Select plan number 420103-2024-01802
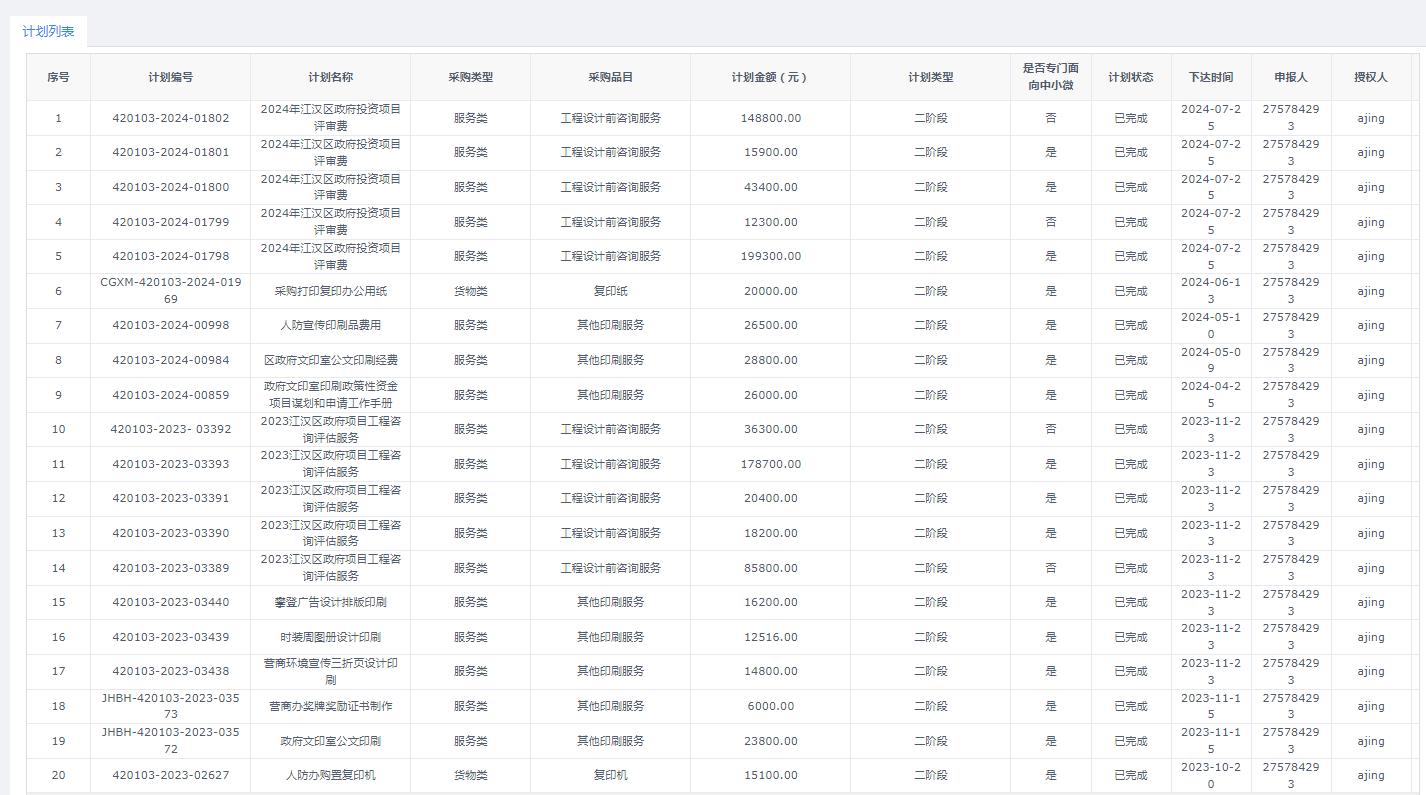The width and height of the screenshot is (1426, 795). coord(170,118)
